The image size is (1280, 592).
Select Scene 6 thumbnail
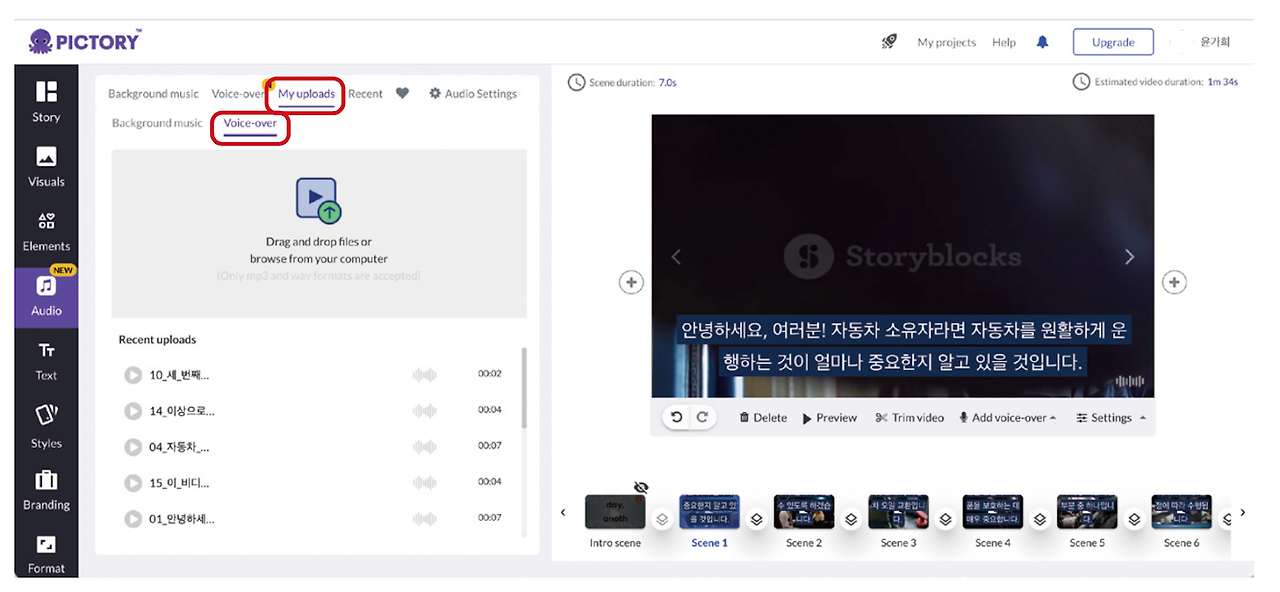1181,512
